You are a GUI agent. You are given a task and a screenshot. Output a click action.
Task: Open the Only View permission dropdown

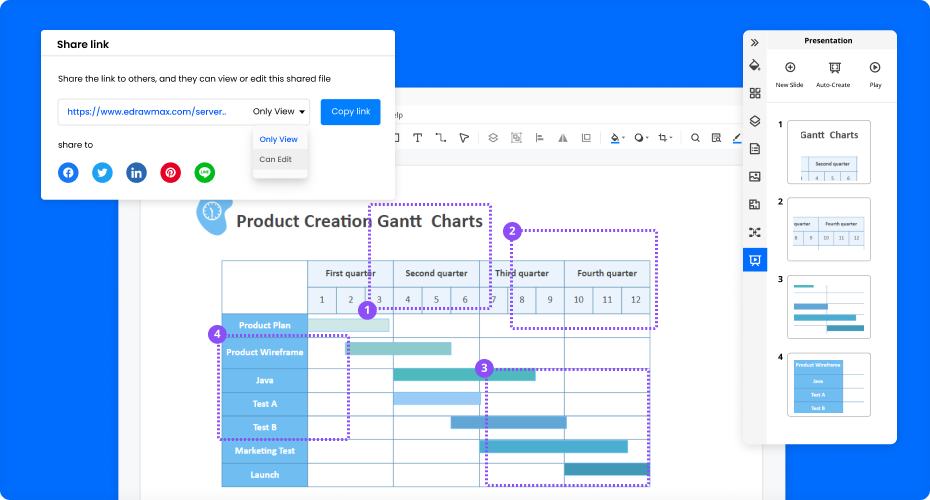click(279, 112)
